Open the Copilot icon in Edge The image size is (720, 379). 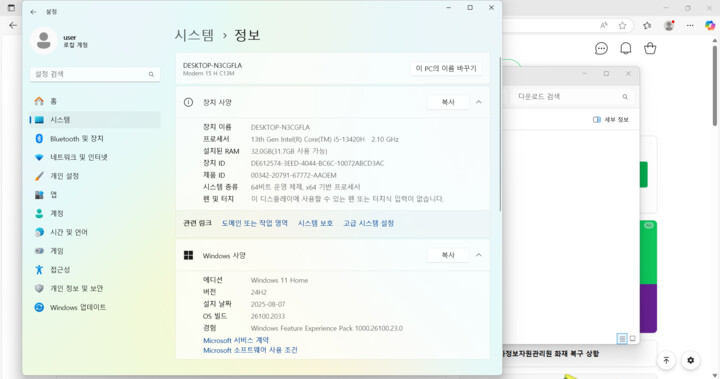(x=710, y=26)
